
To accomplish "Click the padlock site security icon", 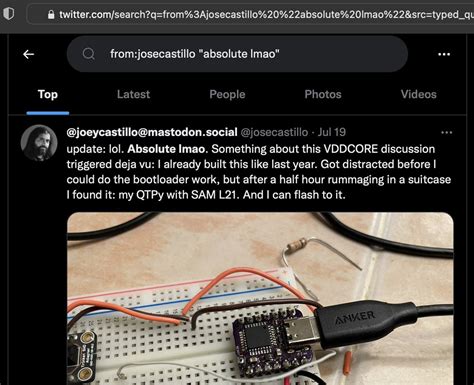I will 51,14.
